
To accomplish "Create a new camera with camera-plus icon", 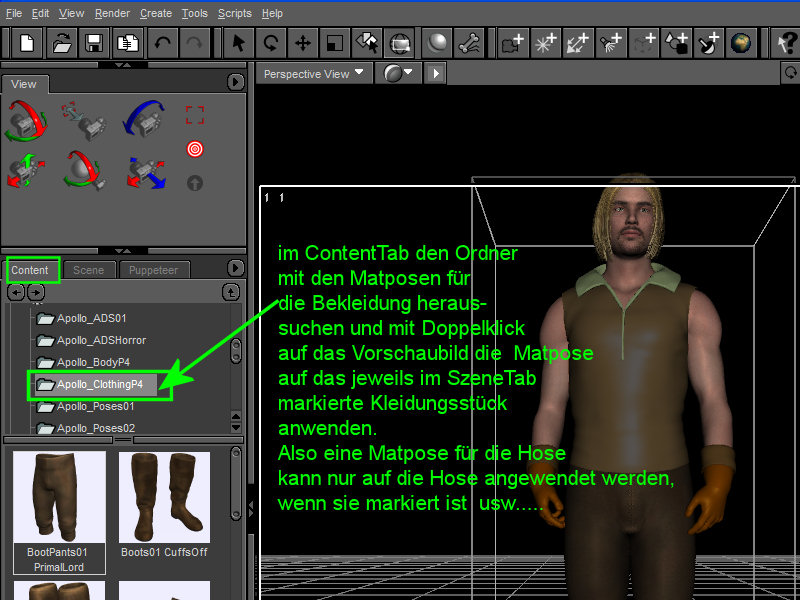I will click(x=513, y=43).
